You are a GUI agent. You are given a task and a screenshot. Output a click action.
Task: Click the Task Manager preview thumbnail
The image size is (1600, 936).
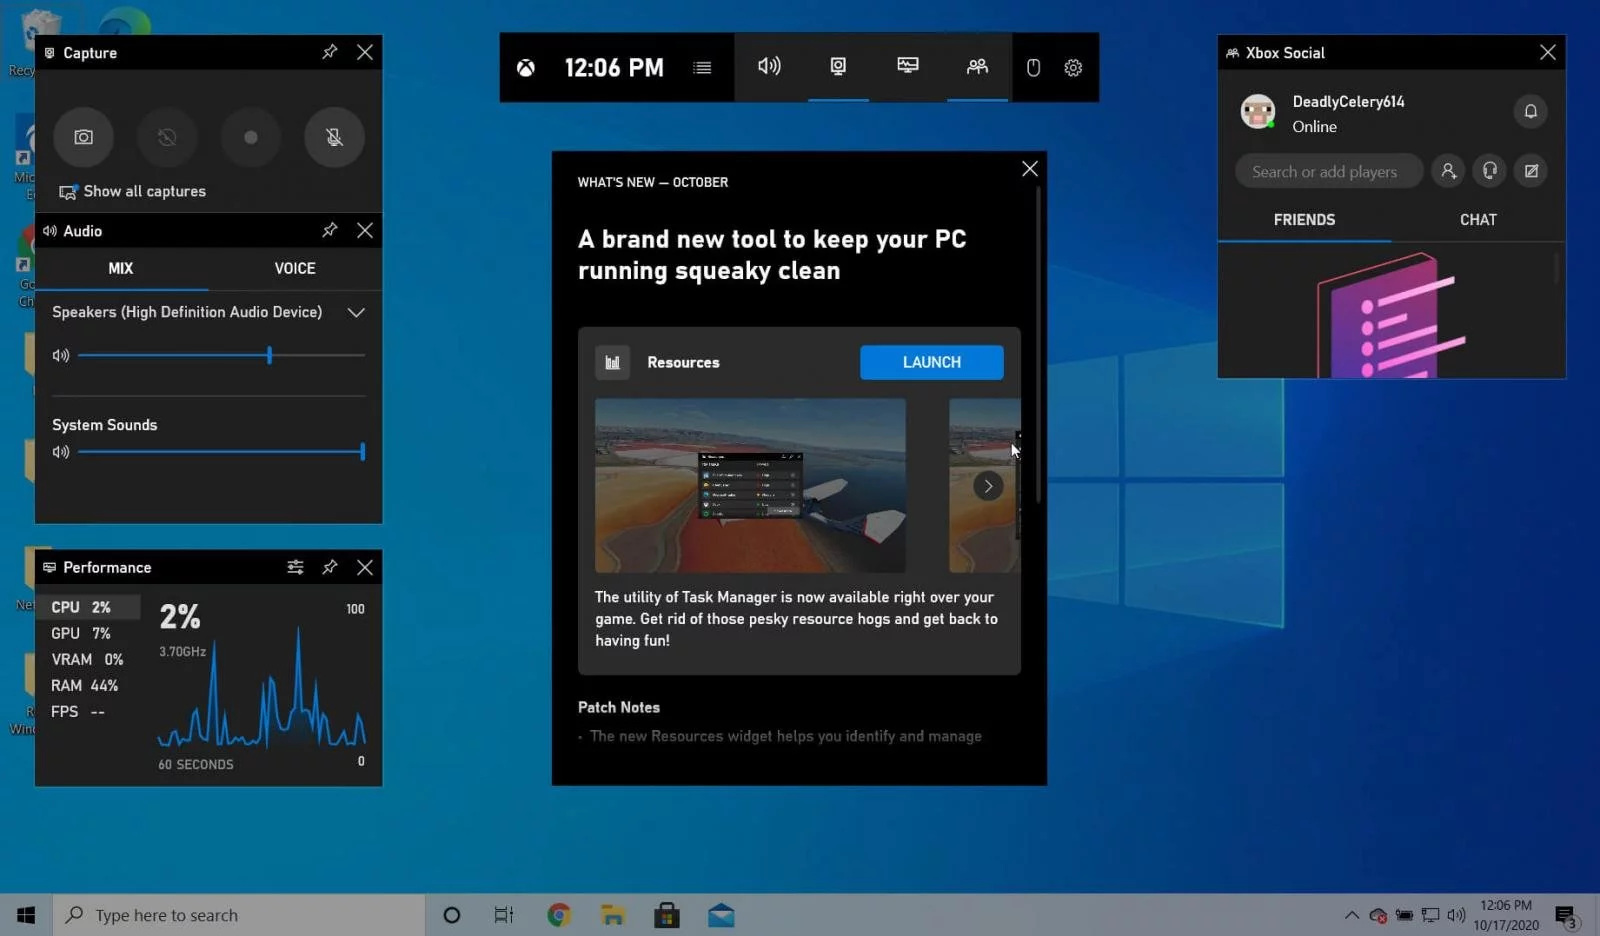pos(750,485)
